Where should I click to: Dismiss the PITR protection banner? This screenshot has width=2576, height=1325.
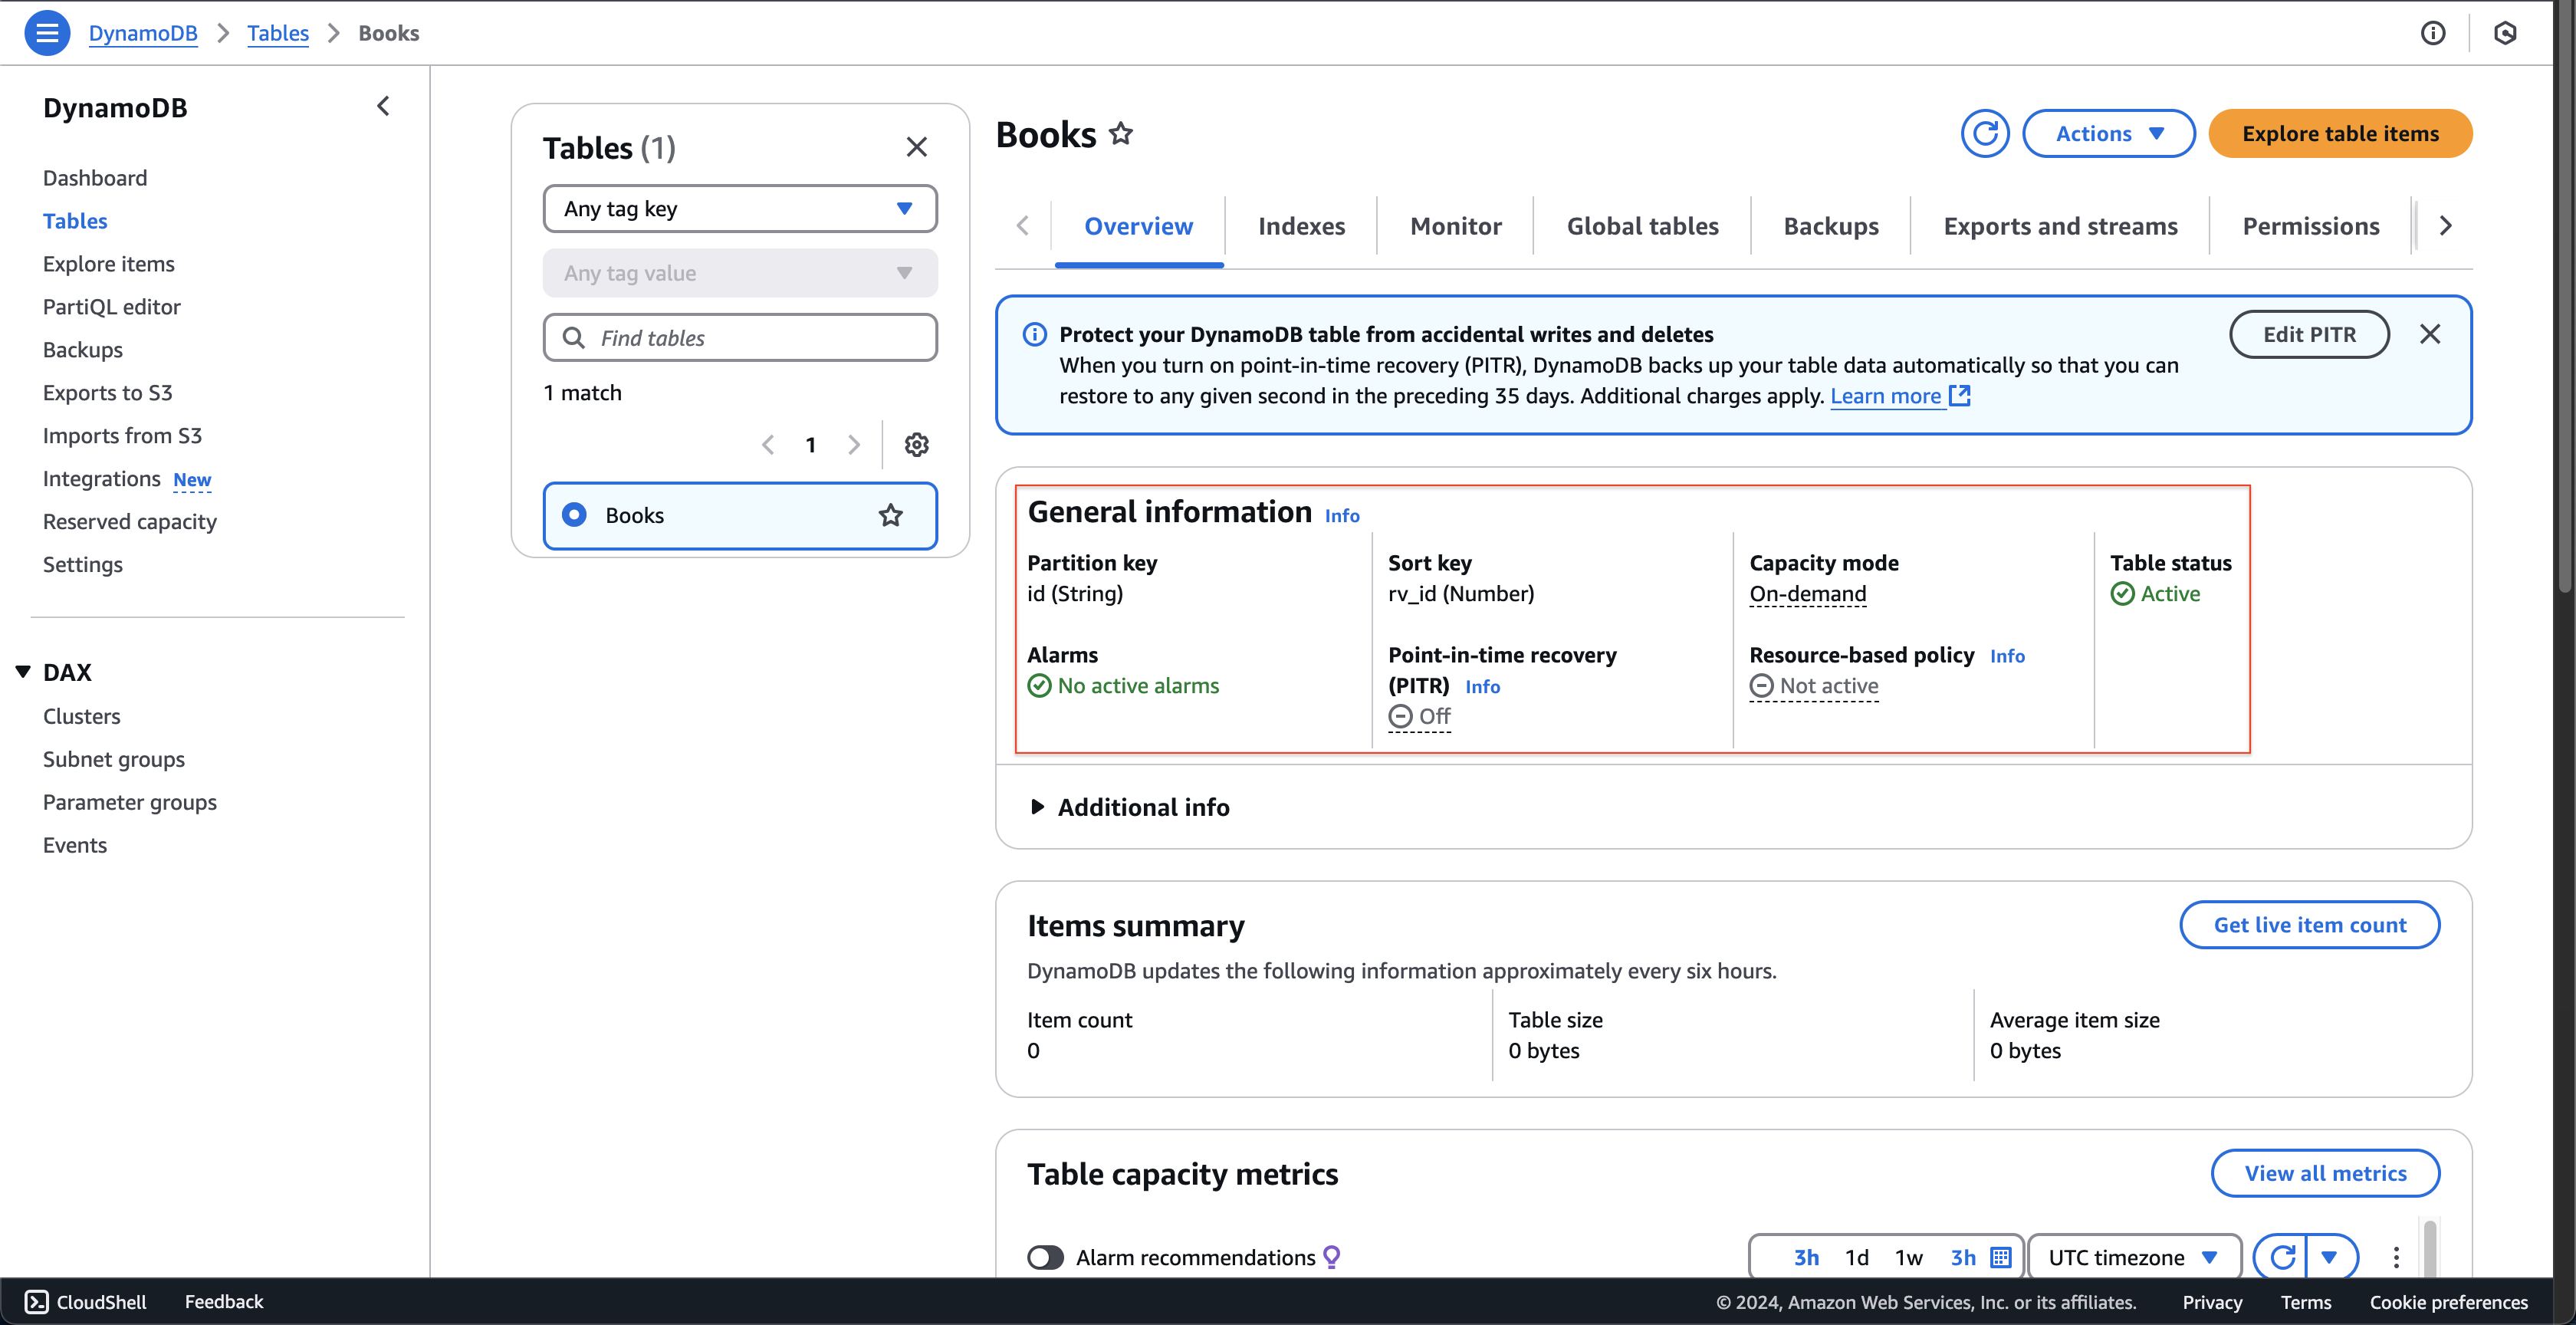pos(2429,334)
